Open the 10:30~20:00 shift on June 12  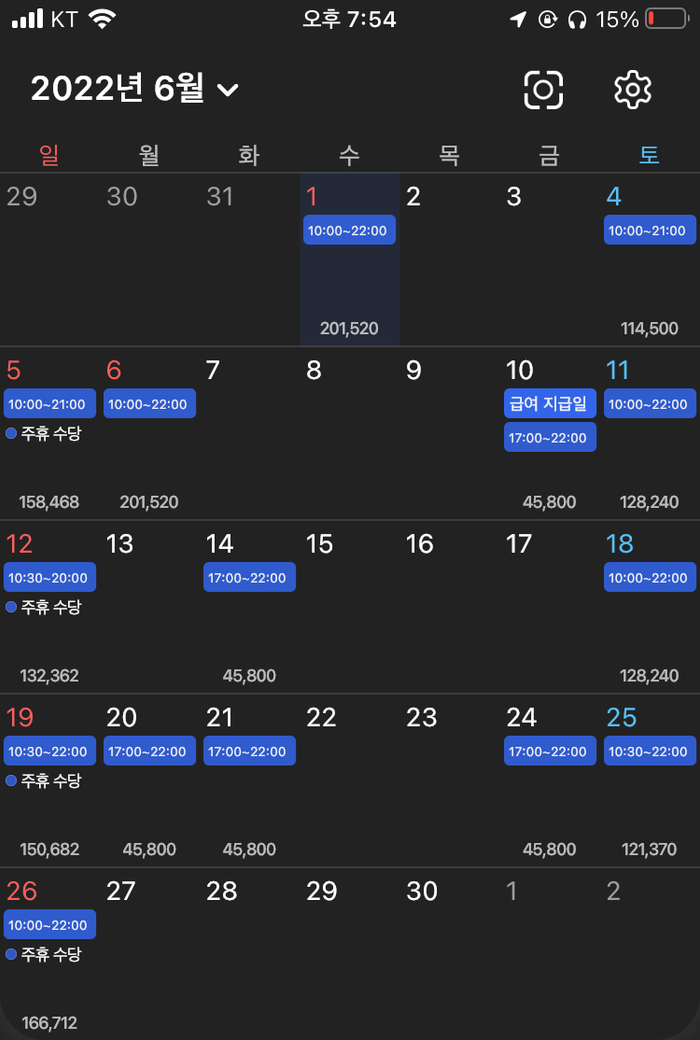(x=50, y=578)
